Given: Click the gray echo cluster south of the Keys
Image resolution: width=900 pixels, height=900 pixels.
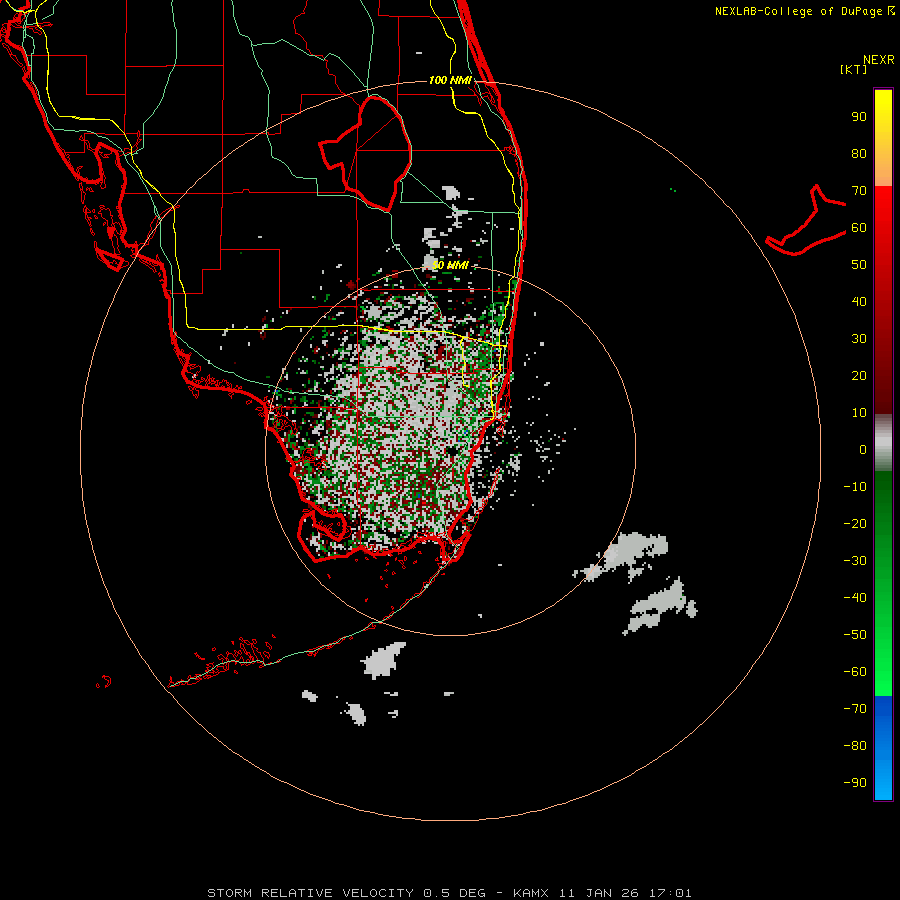Looking at the screenshot, I should [x=384, y=660].
